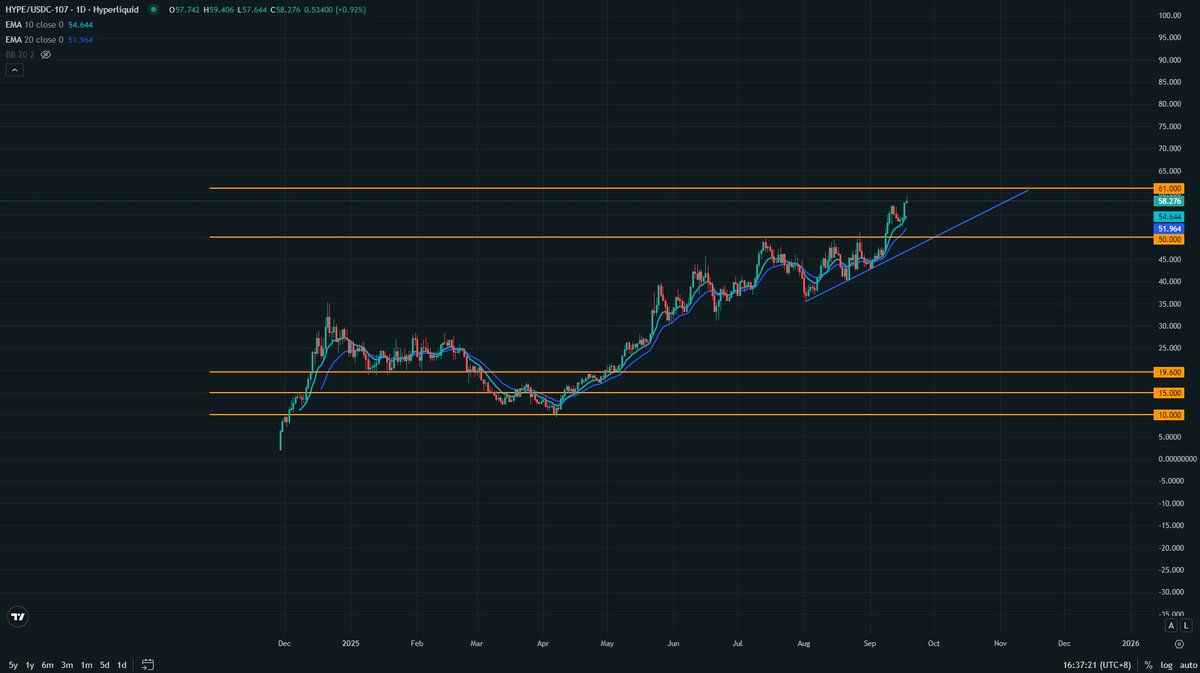The image size is (1200, 673).
Task: Click the 51.964 EMA price label on axis
Action: pos(1169,228)
